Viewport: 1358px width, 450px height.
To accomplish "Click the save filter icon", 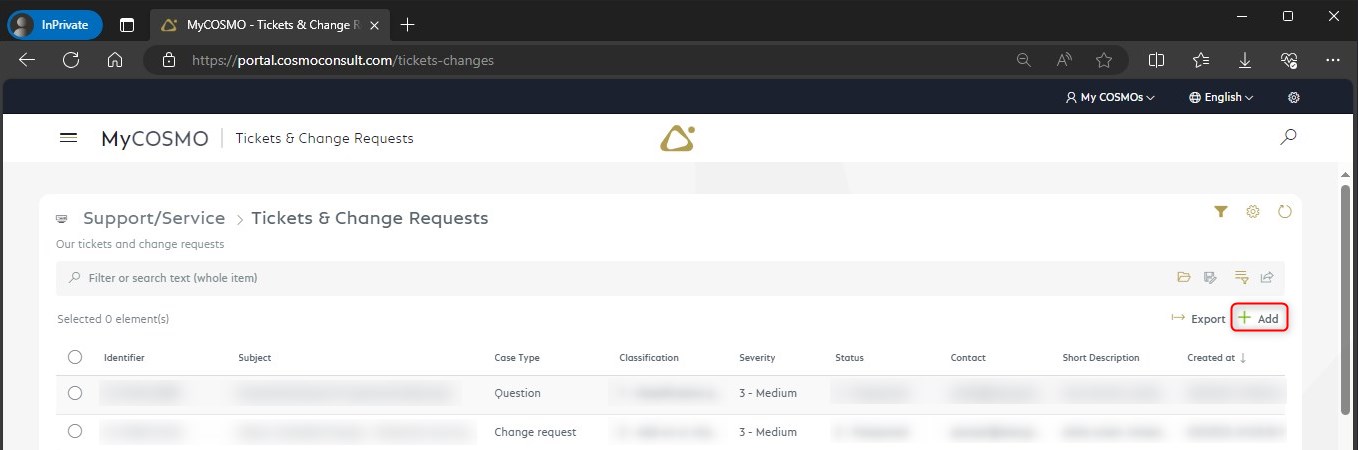I will coord(1211,278).
